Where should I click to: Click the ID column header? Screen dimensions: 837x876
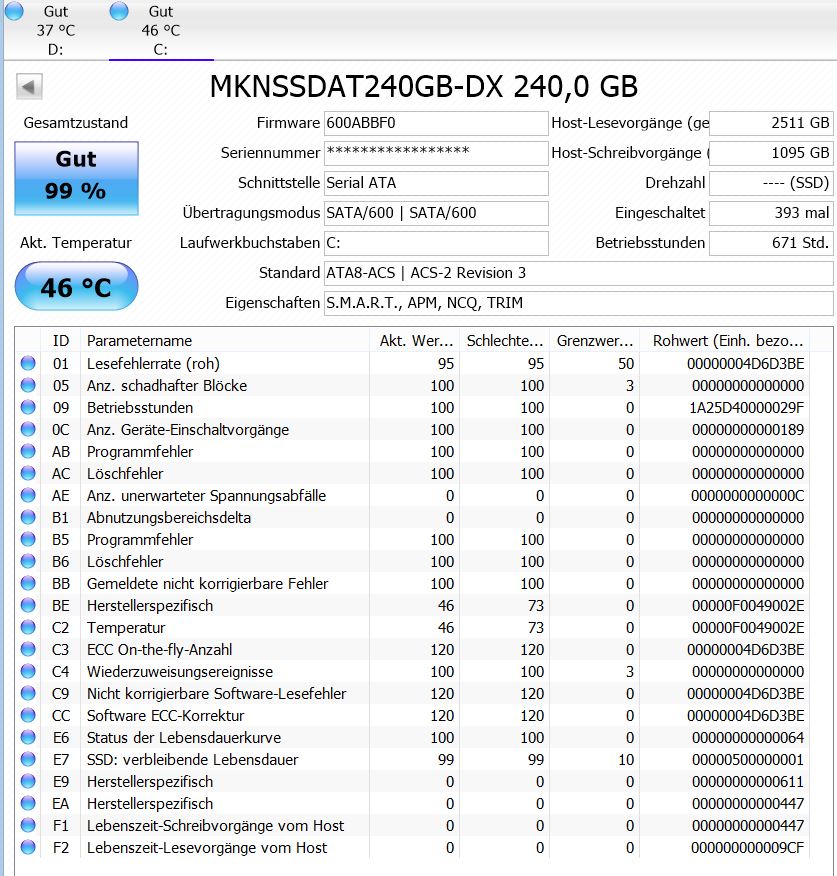click(61, 341)
